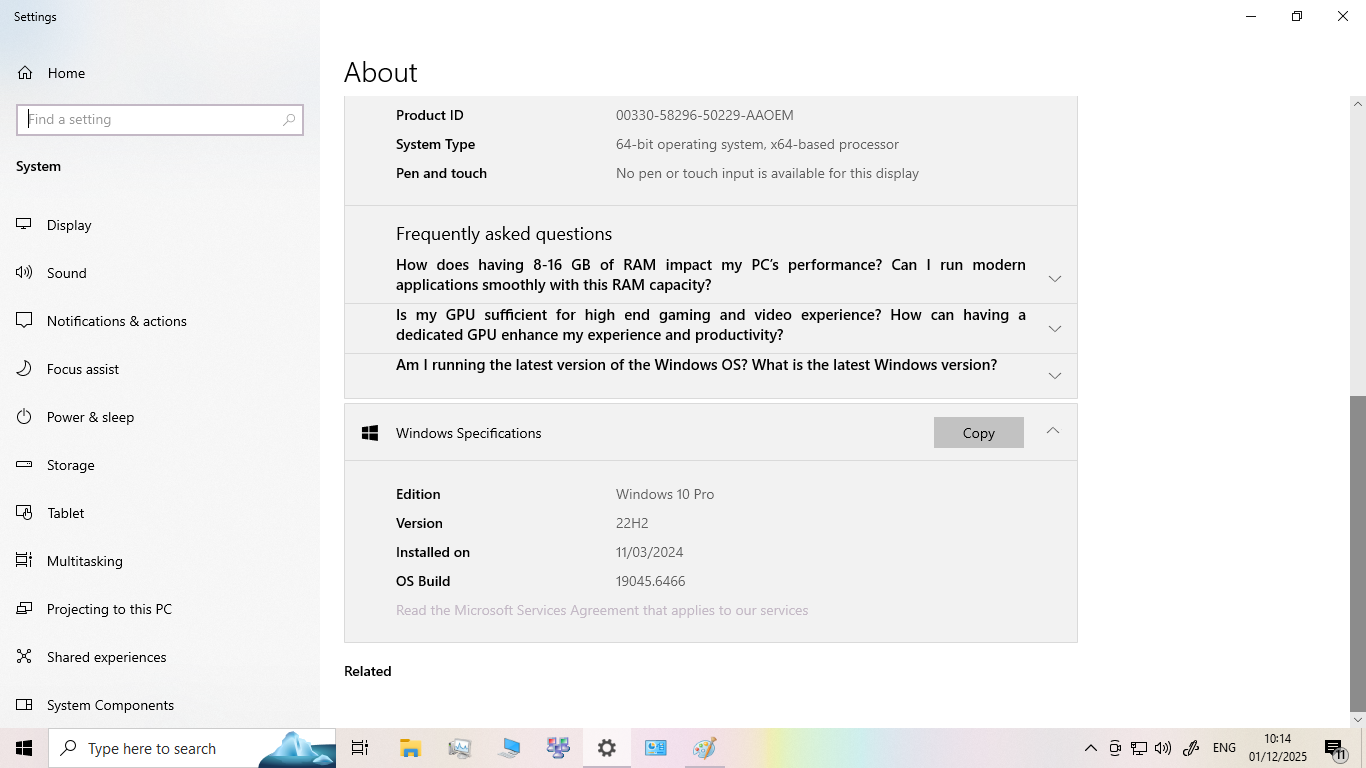Open the Storage drive icon
The image size is (1366, 768).
(x=25, y=465)
